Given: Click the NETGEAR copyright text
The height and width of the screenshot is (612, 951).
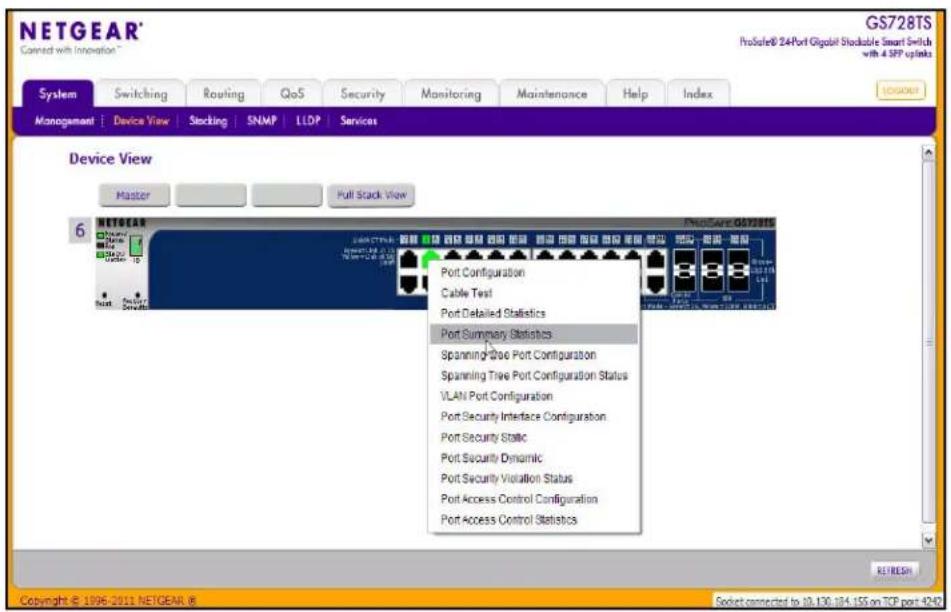Looking at the screenshot, I should coord(108,600).
